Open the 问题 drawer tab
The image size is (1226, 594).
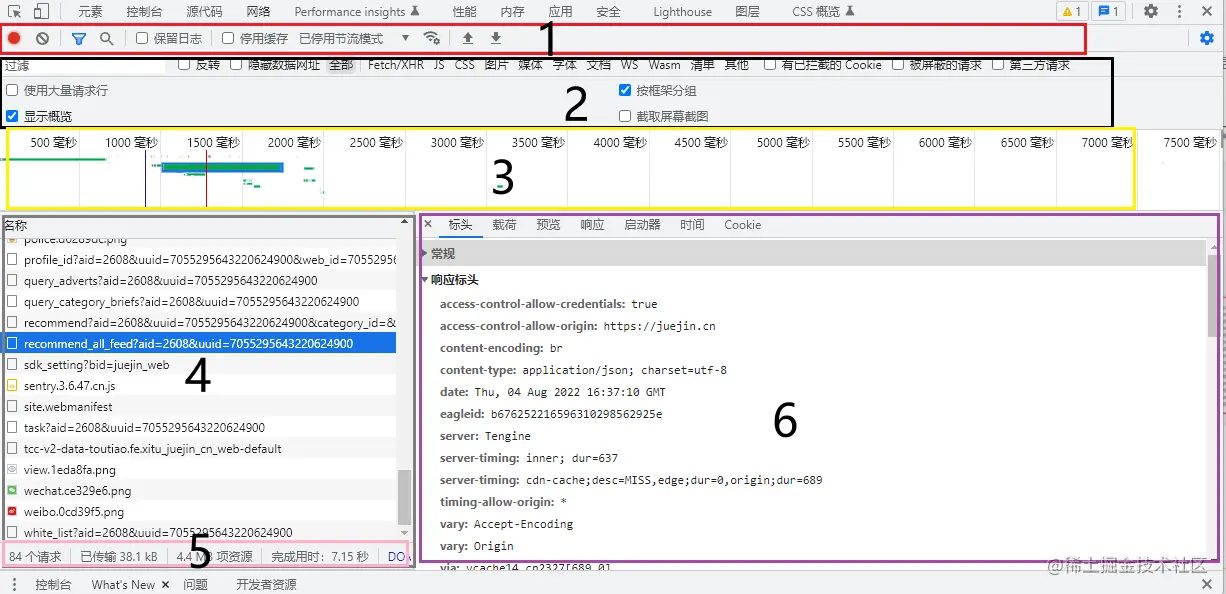[x=195, y=584]
